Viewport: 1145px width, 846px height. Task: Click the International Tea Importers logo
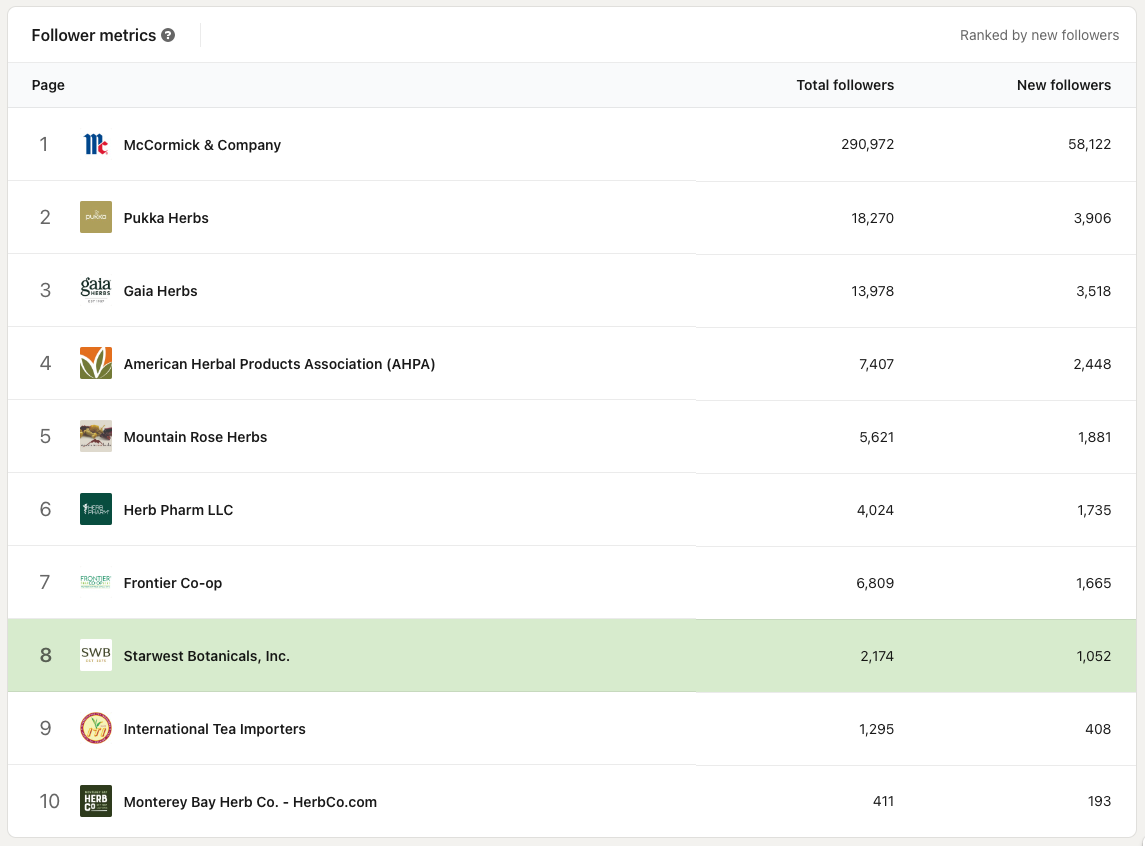tap(96, 729)
